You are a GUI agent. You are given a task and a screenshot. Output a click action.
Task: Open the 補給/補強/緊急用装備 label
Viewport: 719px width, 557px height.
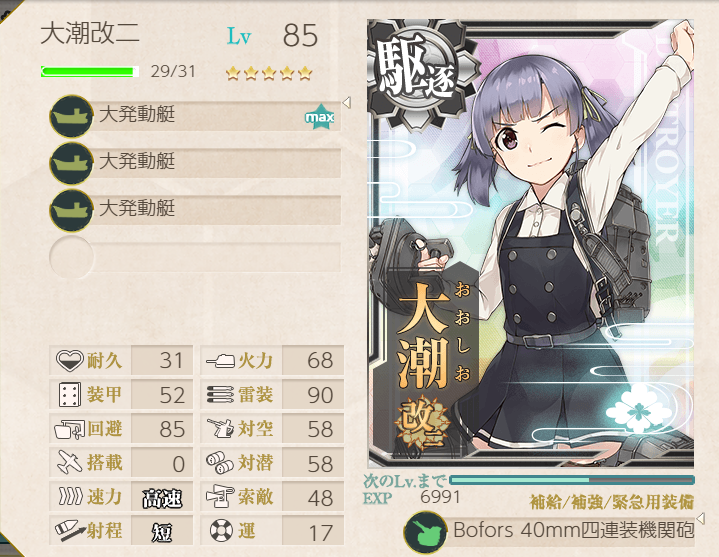pyautogui.click(x=612, y=502)
